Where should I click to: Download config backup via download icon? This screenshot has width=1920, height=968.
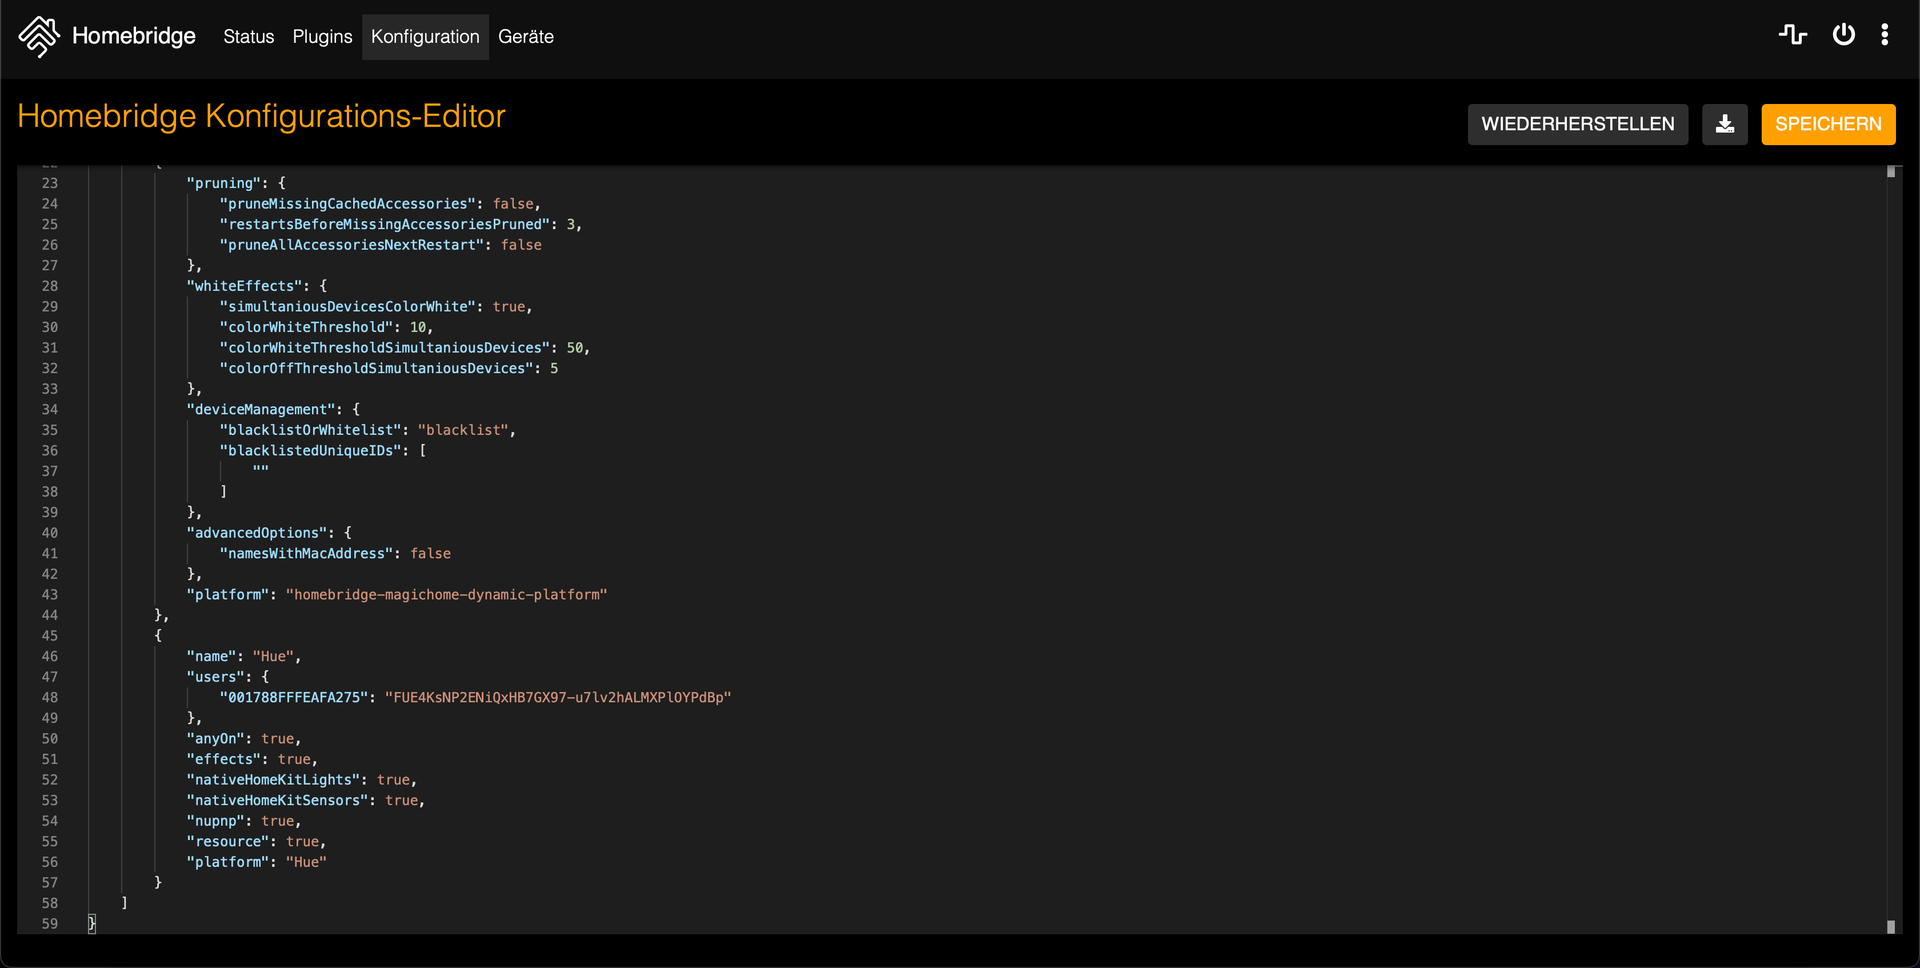pyautogui.click(x=1724, y=124)
